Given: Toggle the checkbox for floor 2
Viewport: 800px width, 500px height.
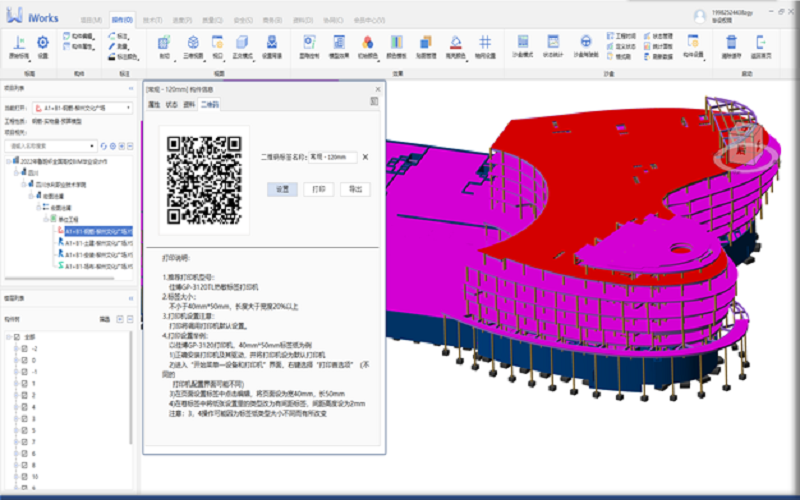Looking at the screenshot, I should [24, 395].
